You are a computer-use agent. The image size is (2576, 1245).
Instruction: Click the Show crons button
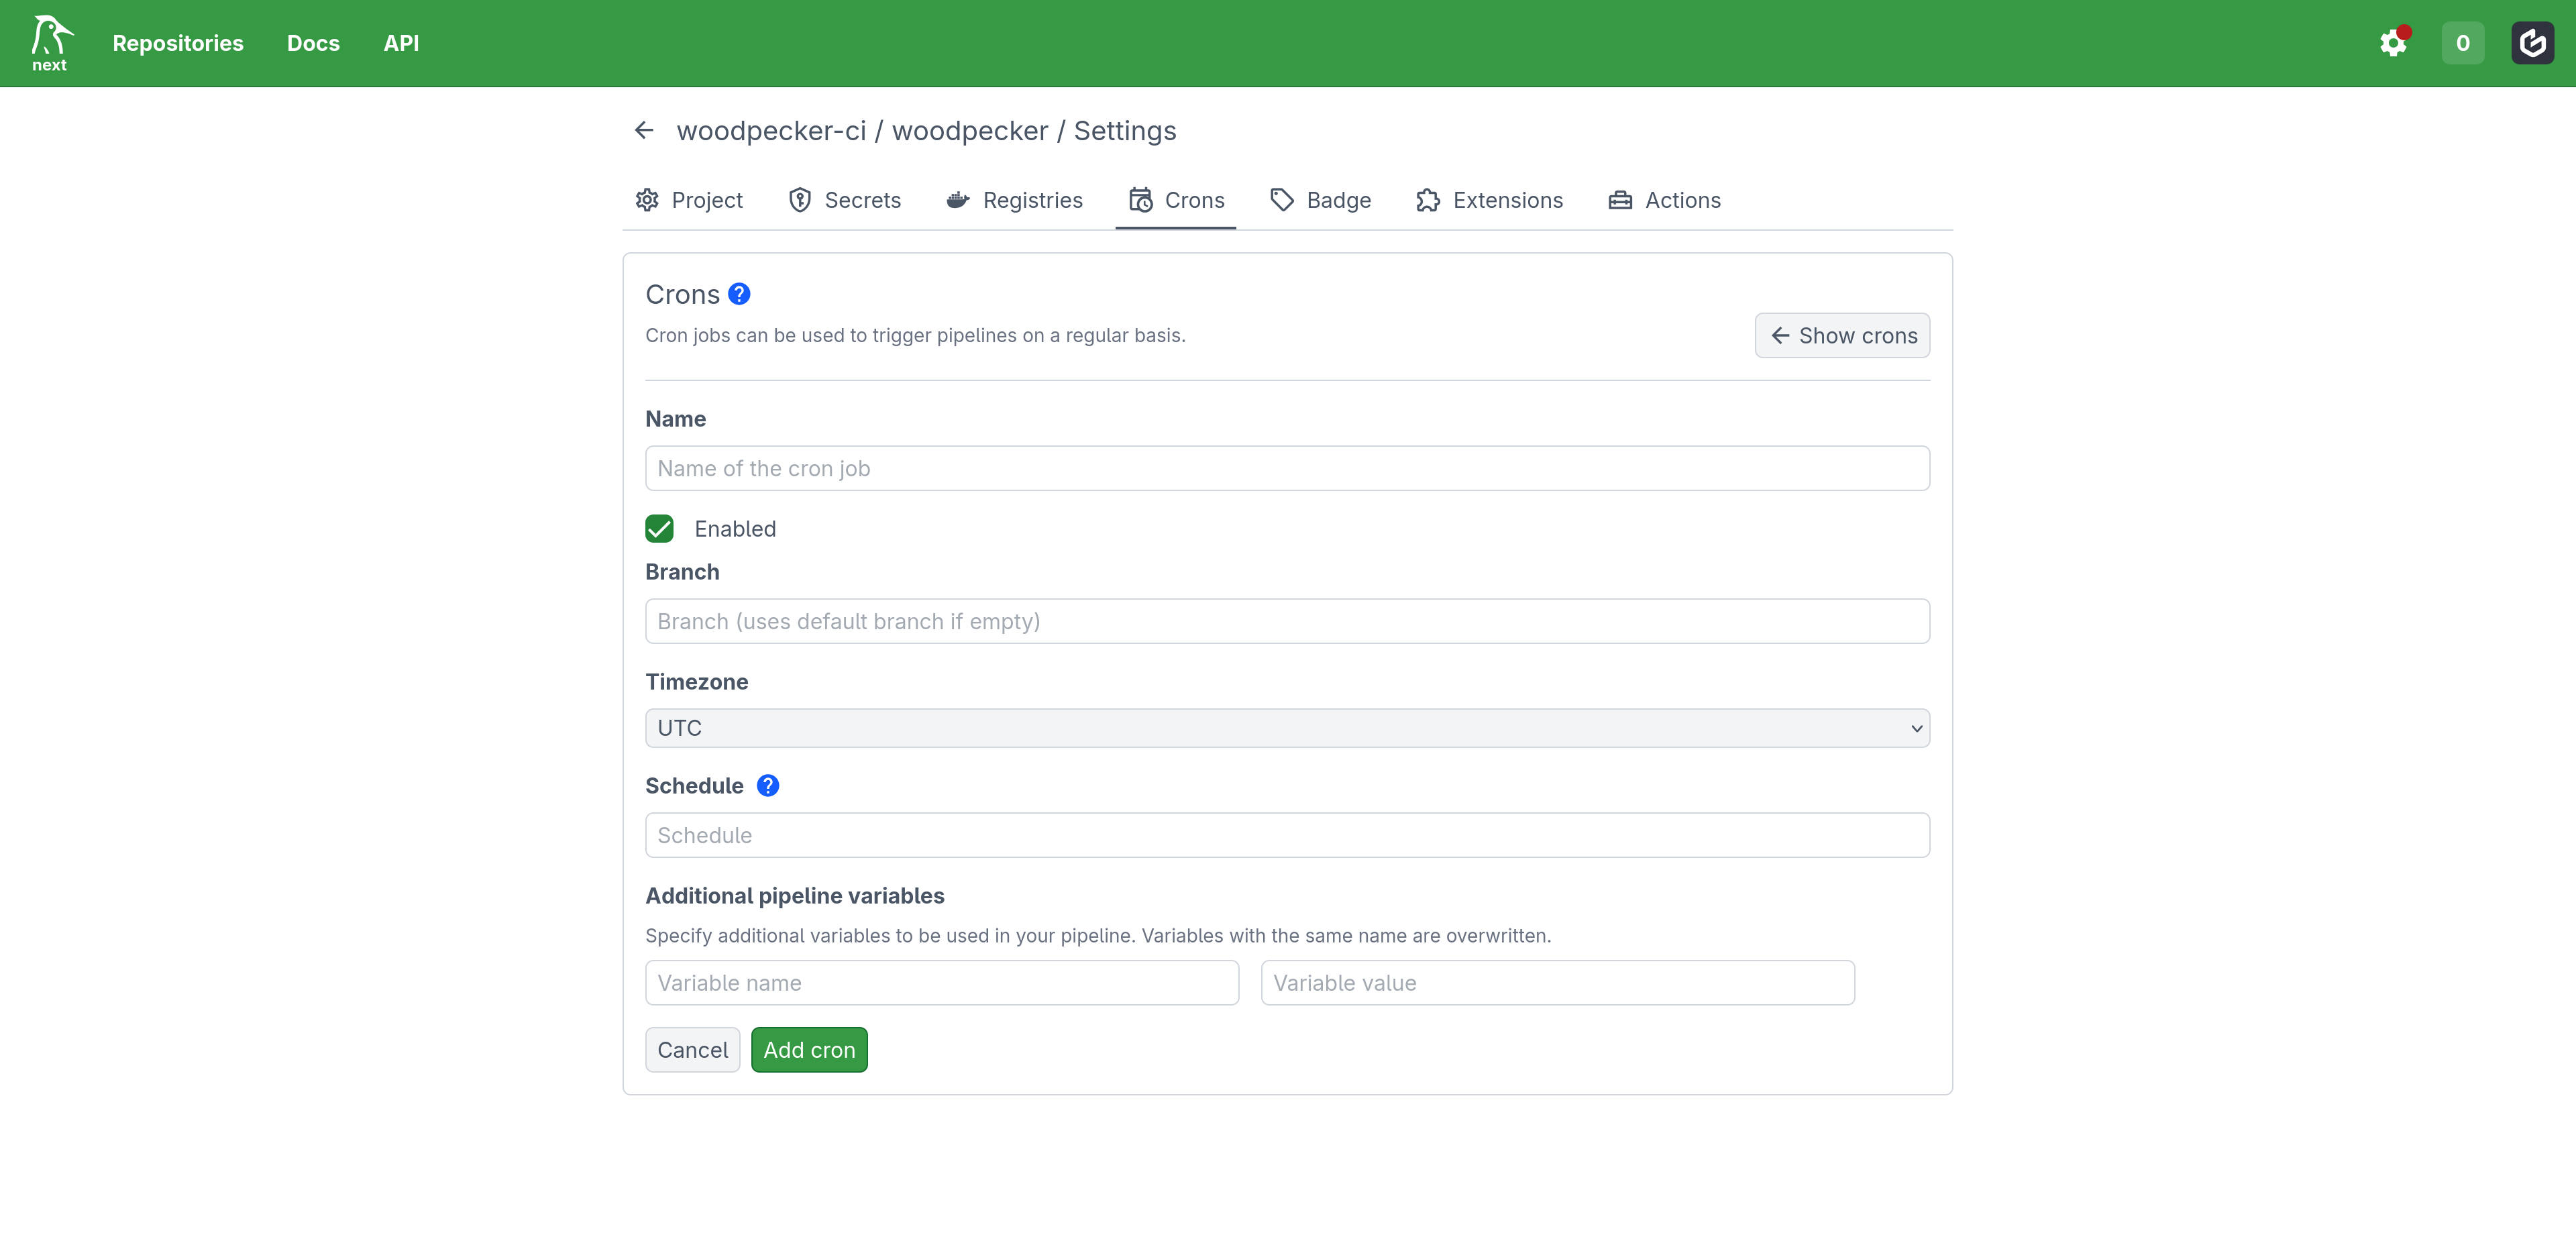1842,336
